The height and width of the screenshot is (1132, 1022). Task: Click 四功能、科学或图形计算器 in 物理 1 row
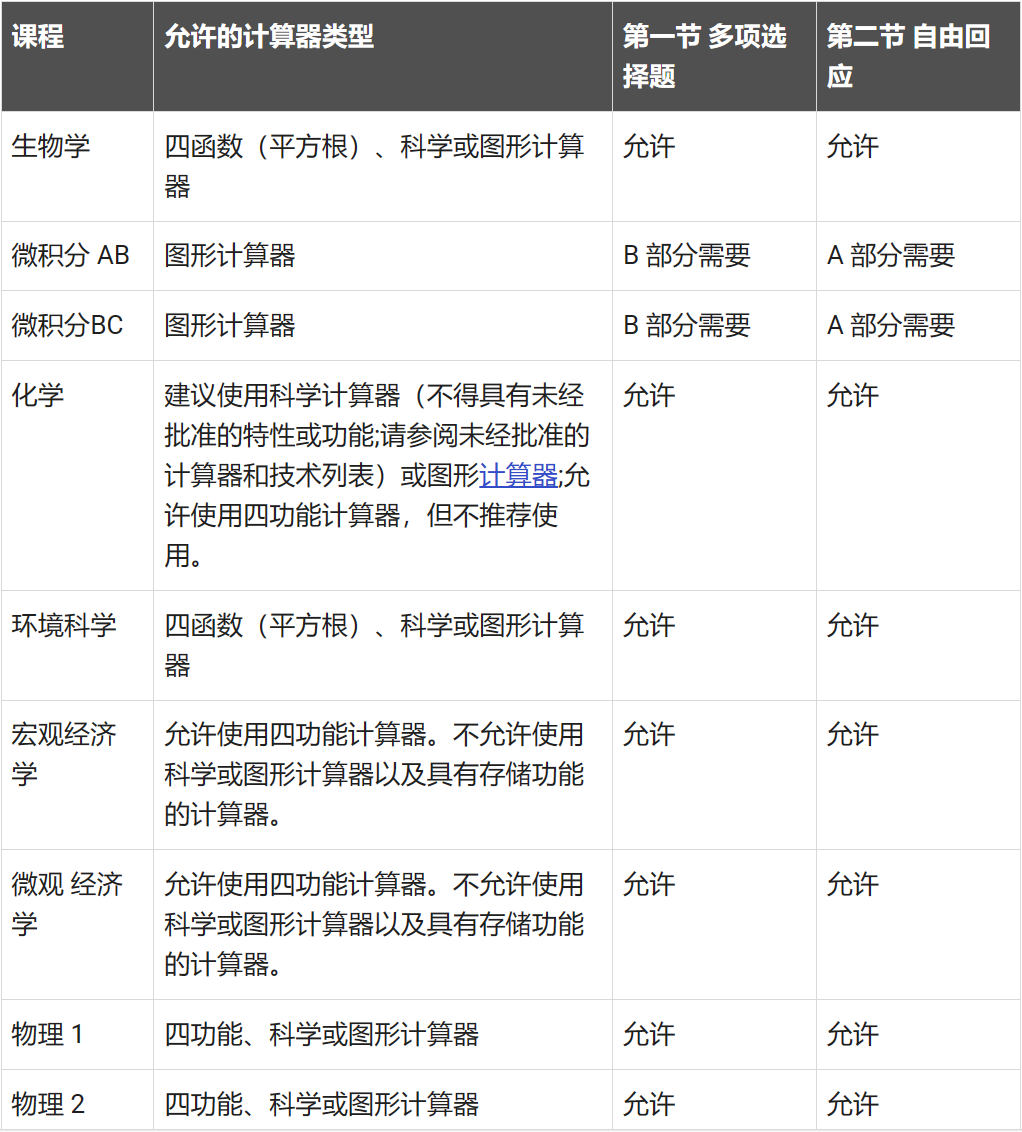322,1034
